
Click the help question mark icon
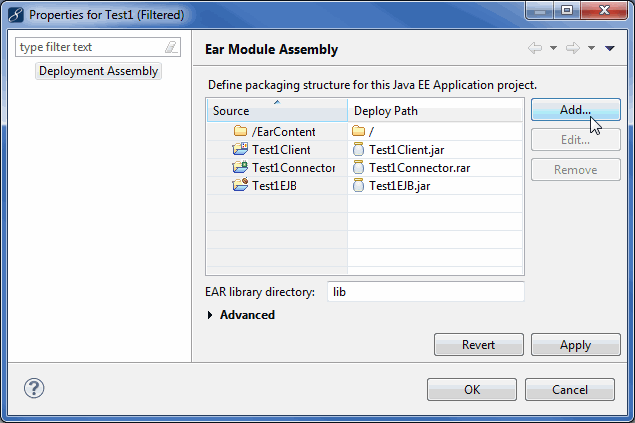click(x=32, y=389)
